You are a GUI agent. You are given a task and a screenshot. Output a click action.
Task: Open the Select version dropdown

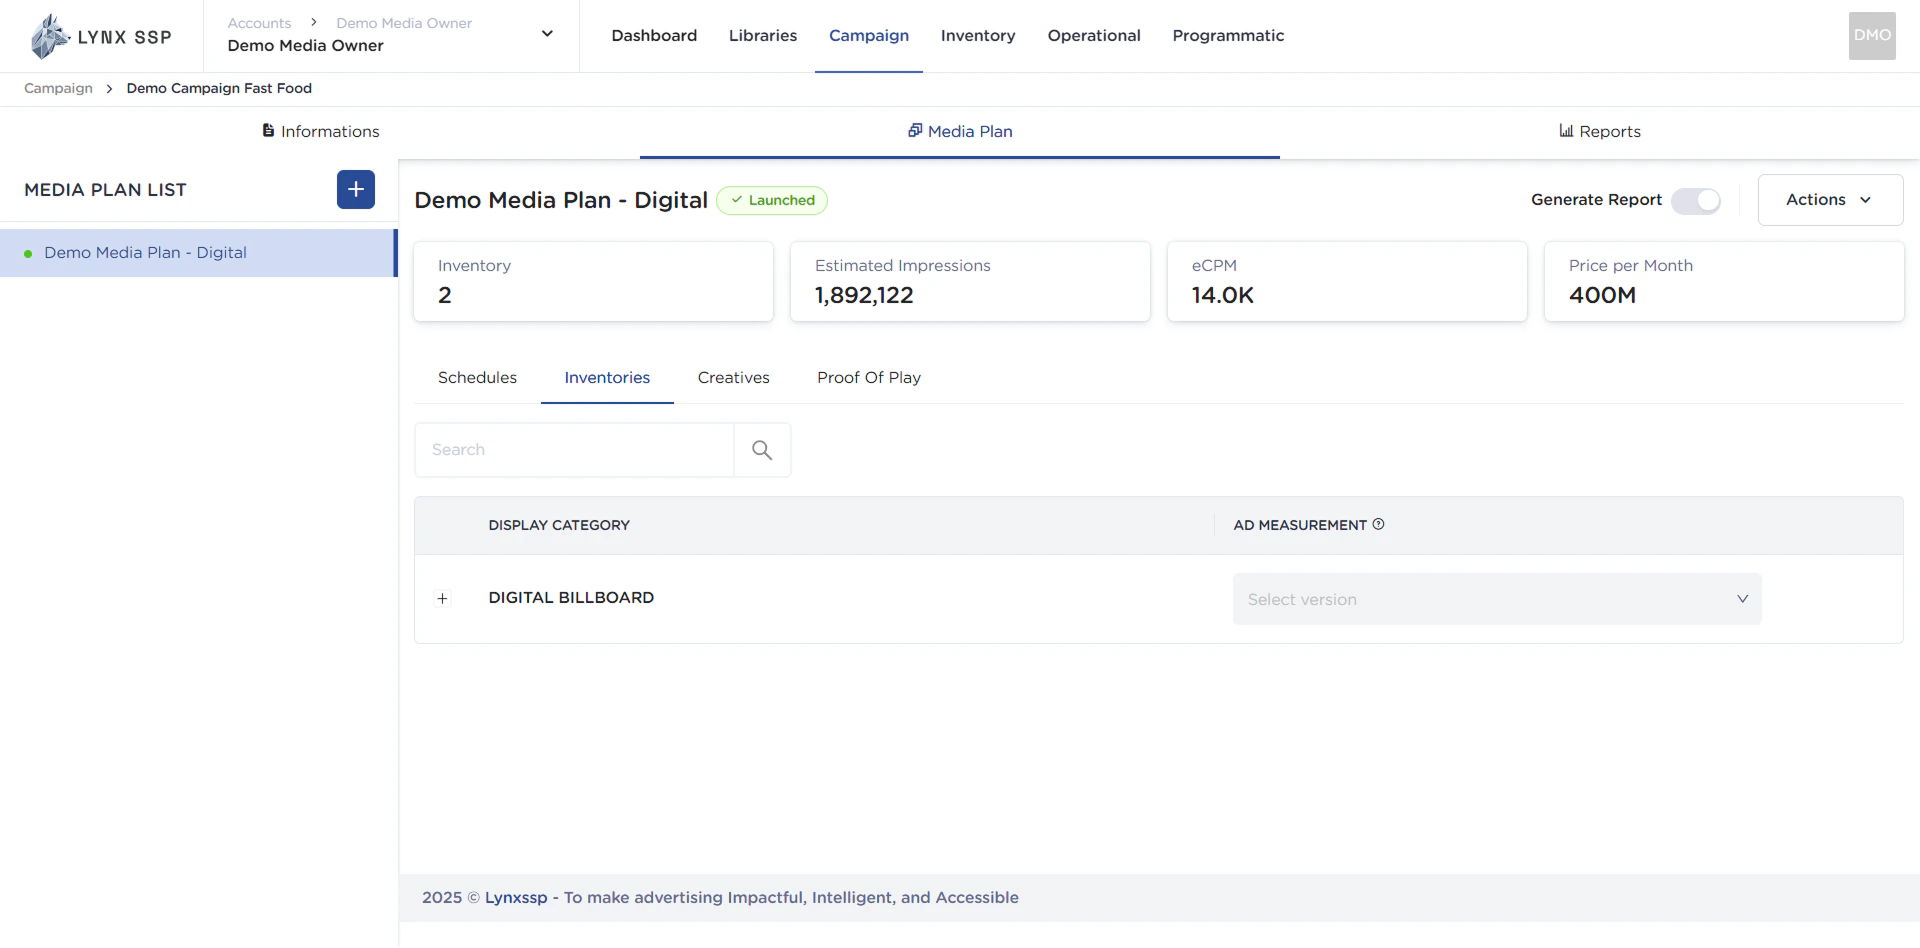click(1496, 598)
